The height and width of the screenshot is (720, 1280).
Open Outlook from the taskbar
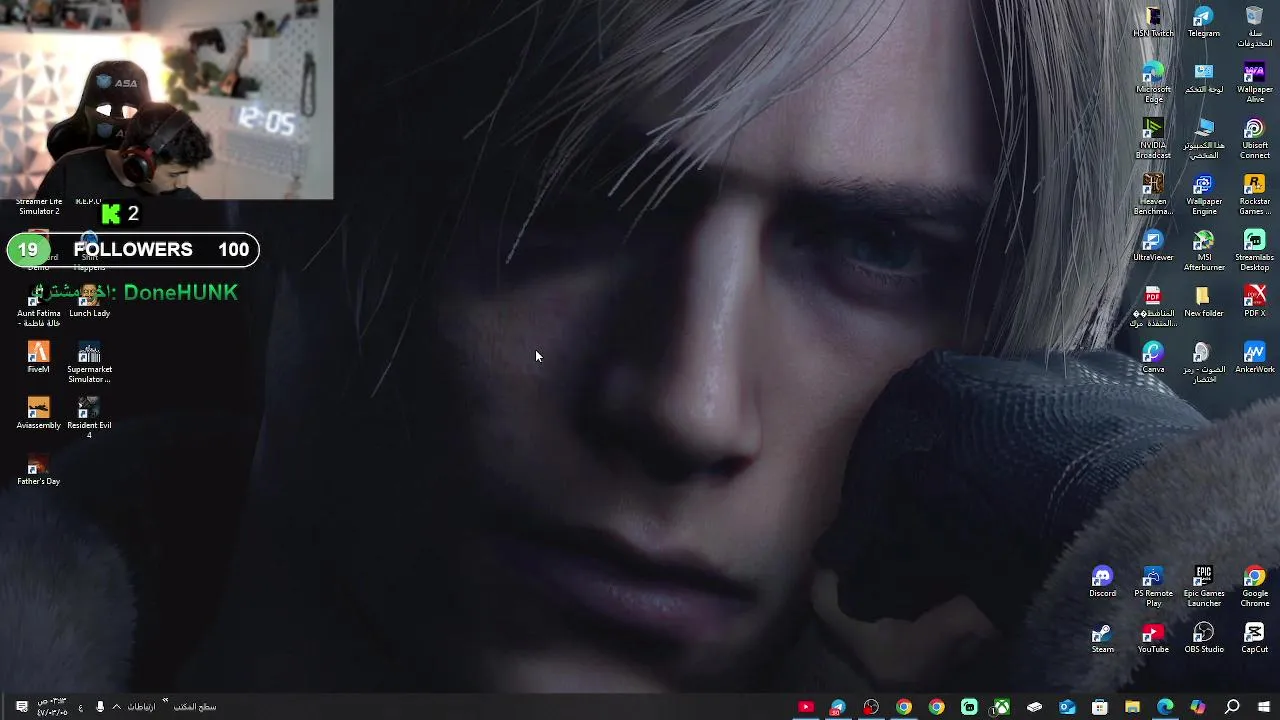point(1067,707)
